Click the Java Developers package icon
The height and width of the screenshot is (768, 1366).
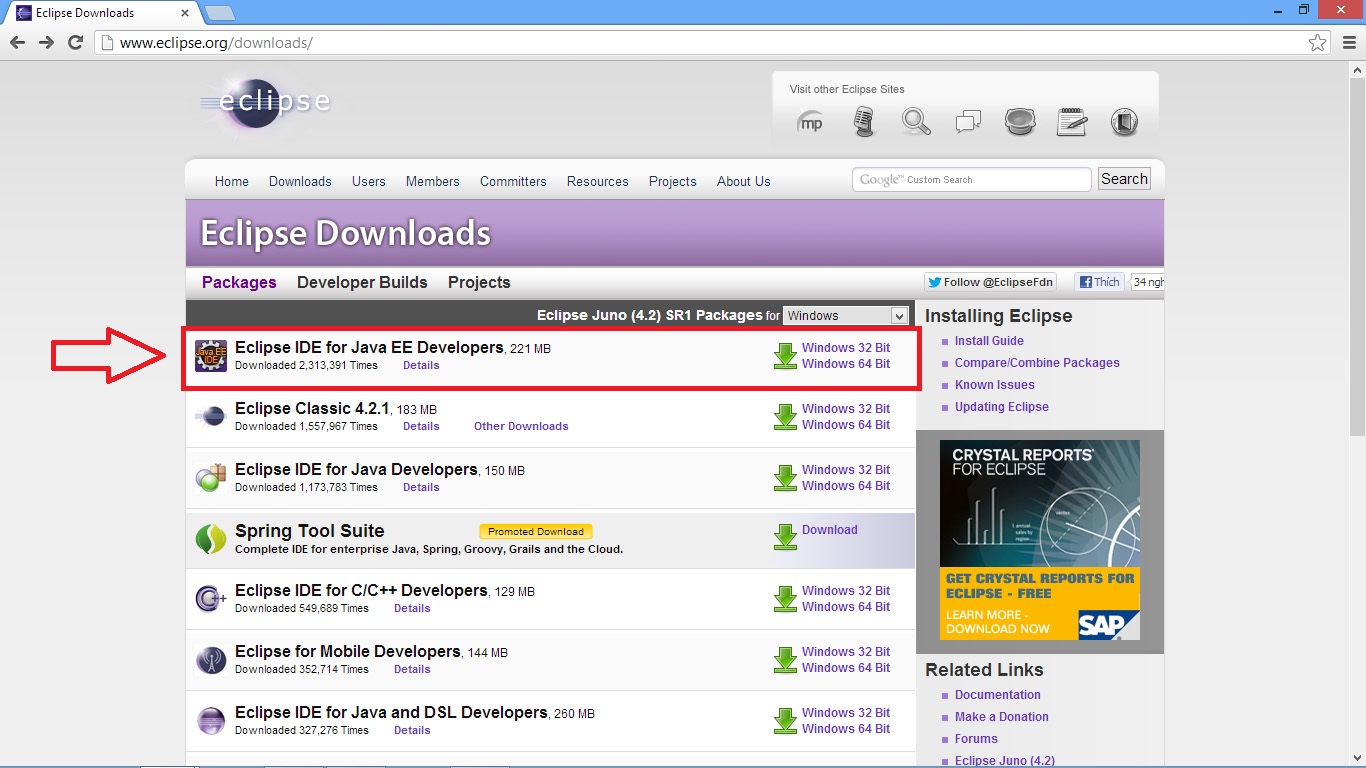(x=210, y=478)
